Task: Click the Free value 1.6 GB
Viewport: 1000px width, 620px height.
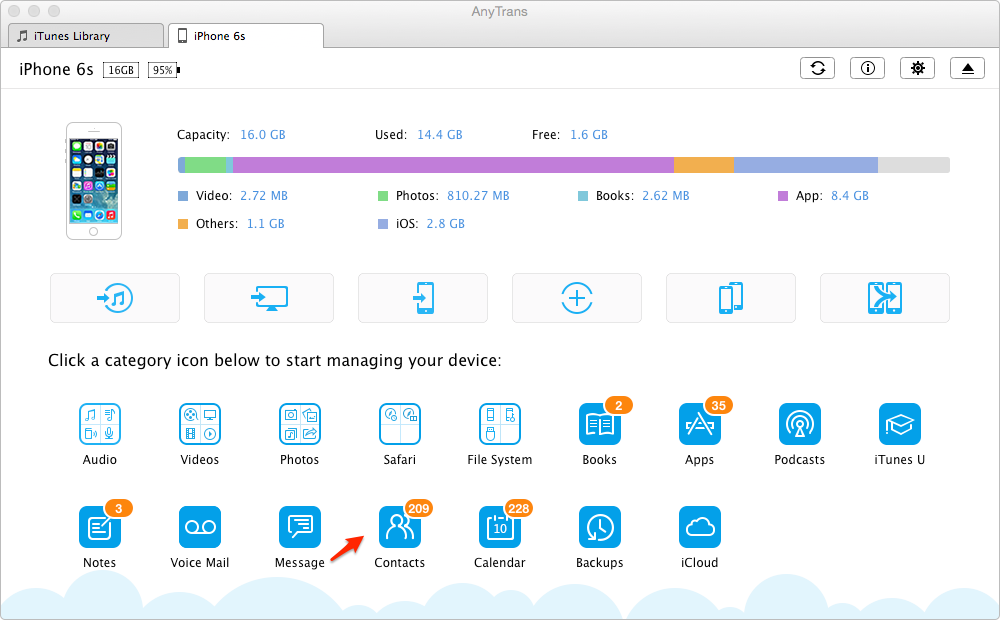Action: pos(589,135)
